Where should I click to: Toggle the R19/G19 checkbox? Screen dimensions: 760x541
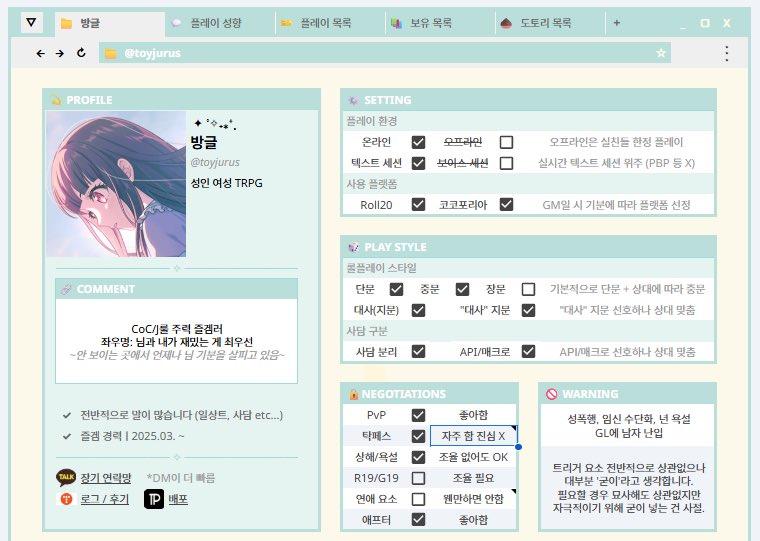418,478
